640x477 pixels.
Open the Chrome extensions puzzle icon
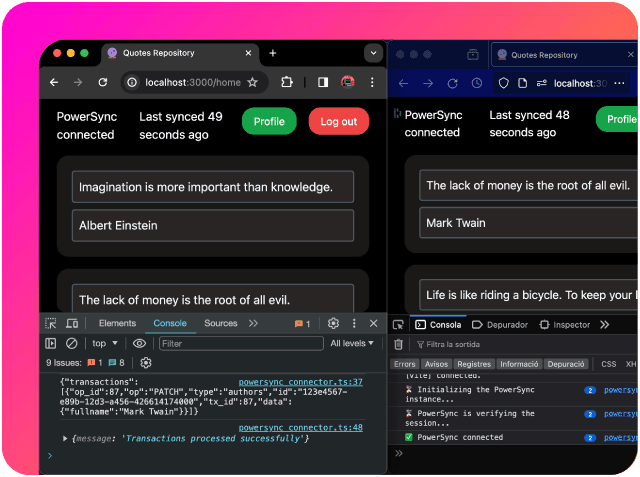click(x=287, y=82)
